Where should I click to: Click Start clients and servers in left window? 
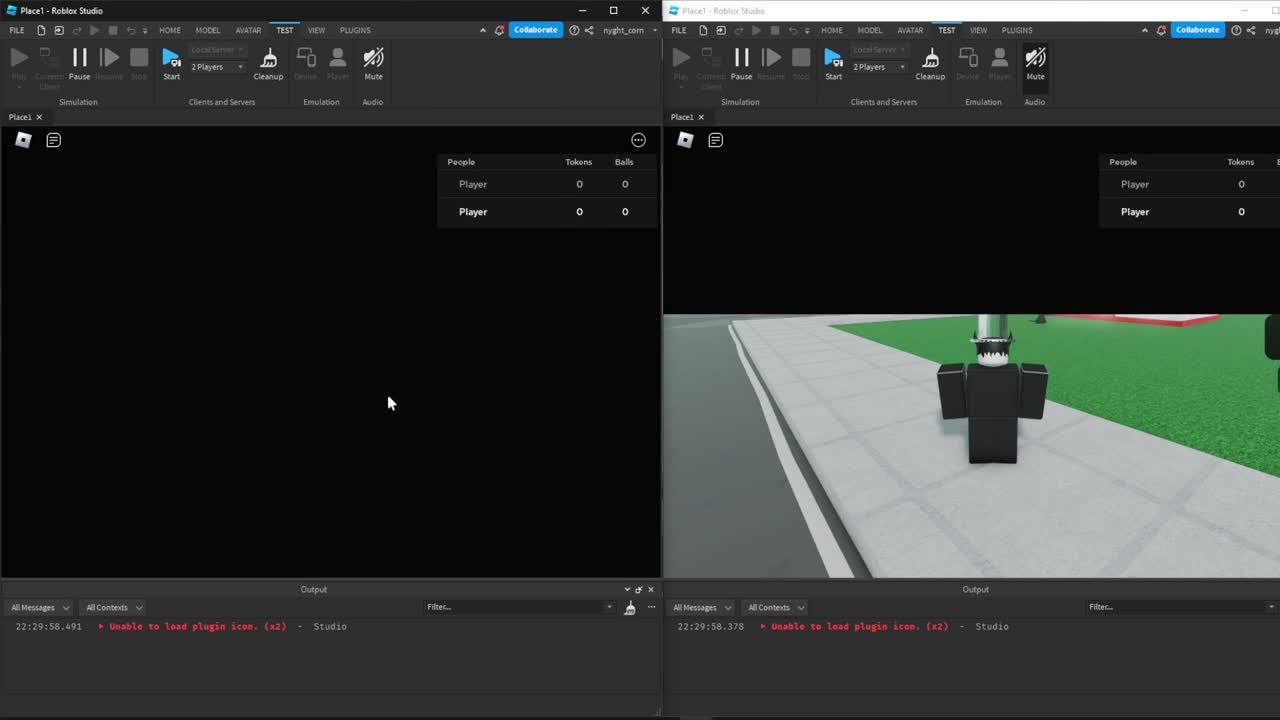click(171, 63)
